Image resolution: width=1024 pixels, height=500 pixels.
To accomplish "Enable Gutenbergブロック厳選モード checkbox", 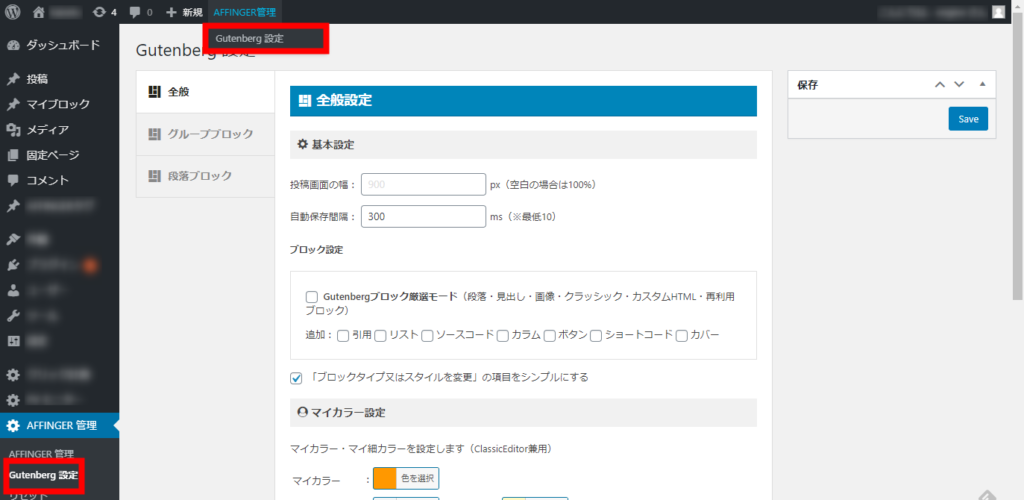I will click(312, 297).
